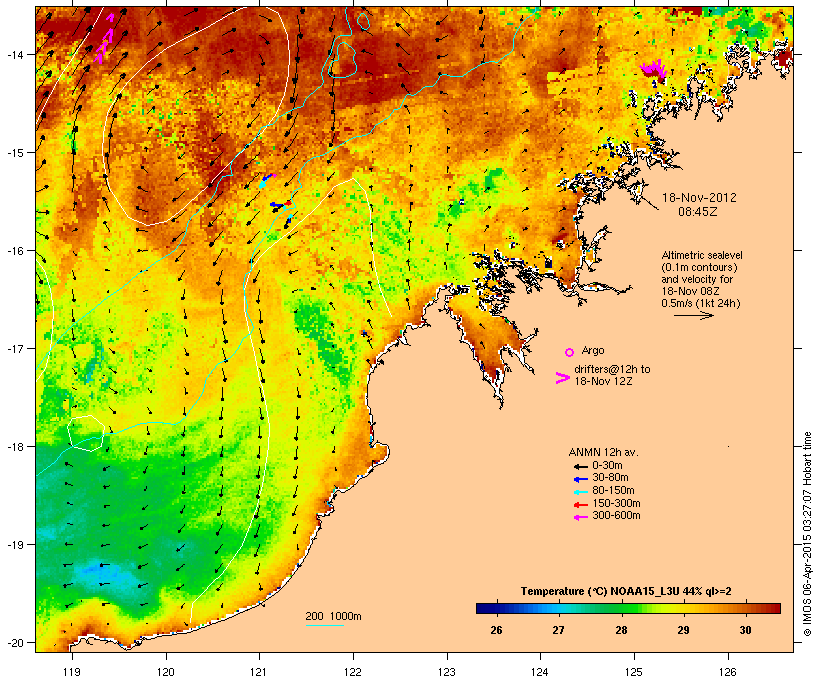Click the longitude axis label '126'

click(x=727, y=672)
